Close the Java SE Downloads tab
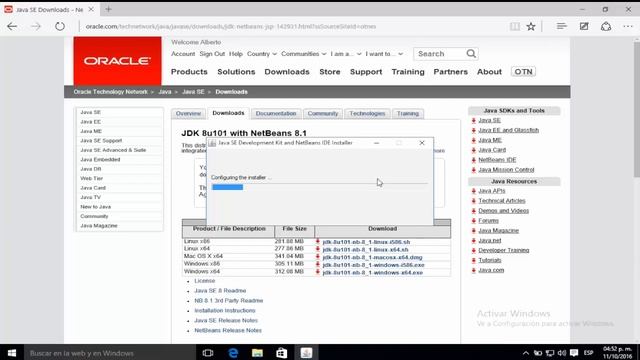This screenshot has height=360, width=640. [91, 9]
